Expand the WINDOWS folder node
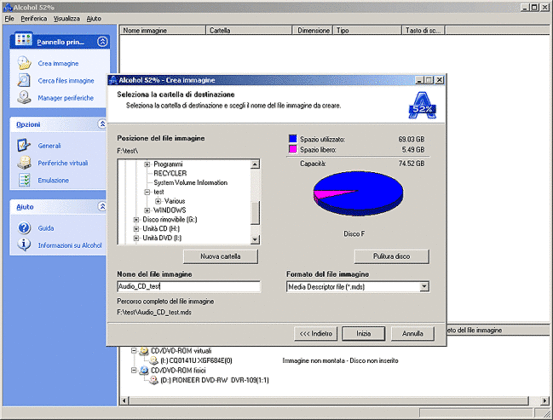Viewport: 553px width, 420px height. [x=147, y=210]
